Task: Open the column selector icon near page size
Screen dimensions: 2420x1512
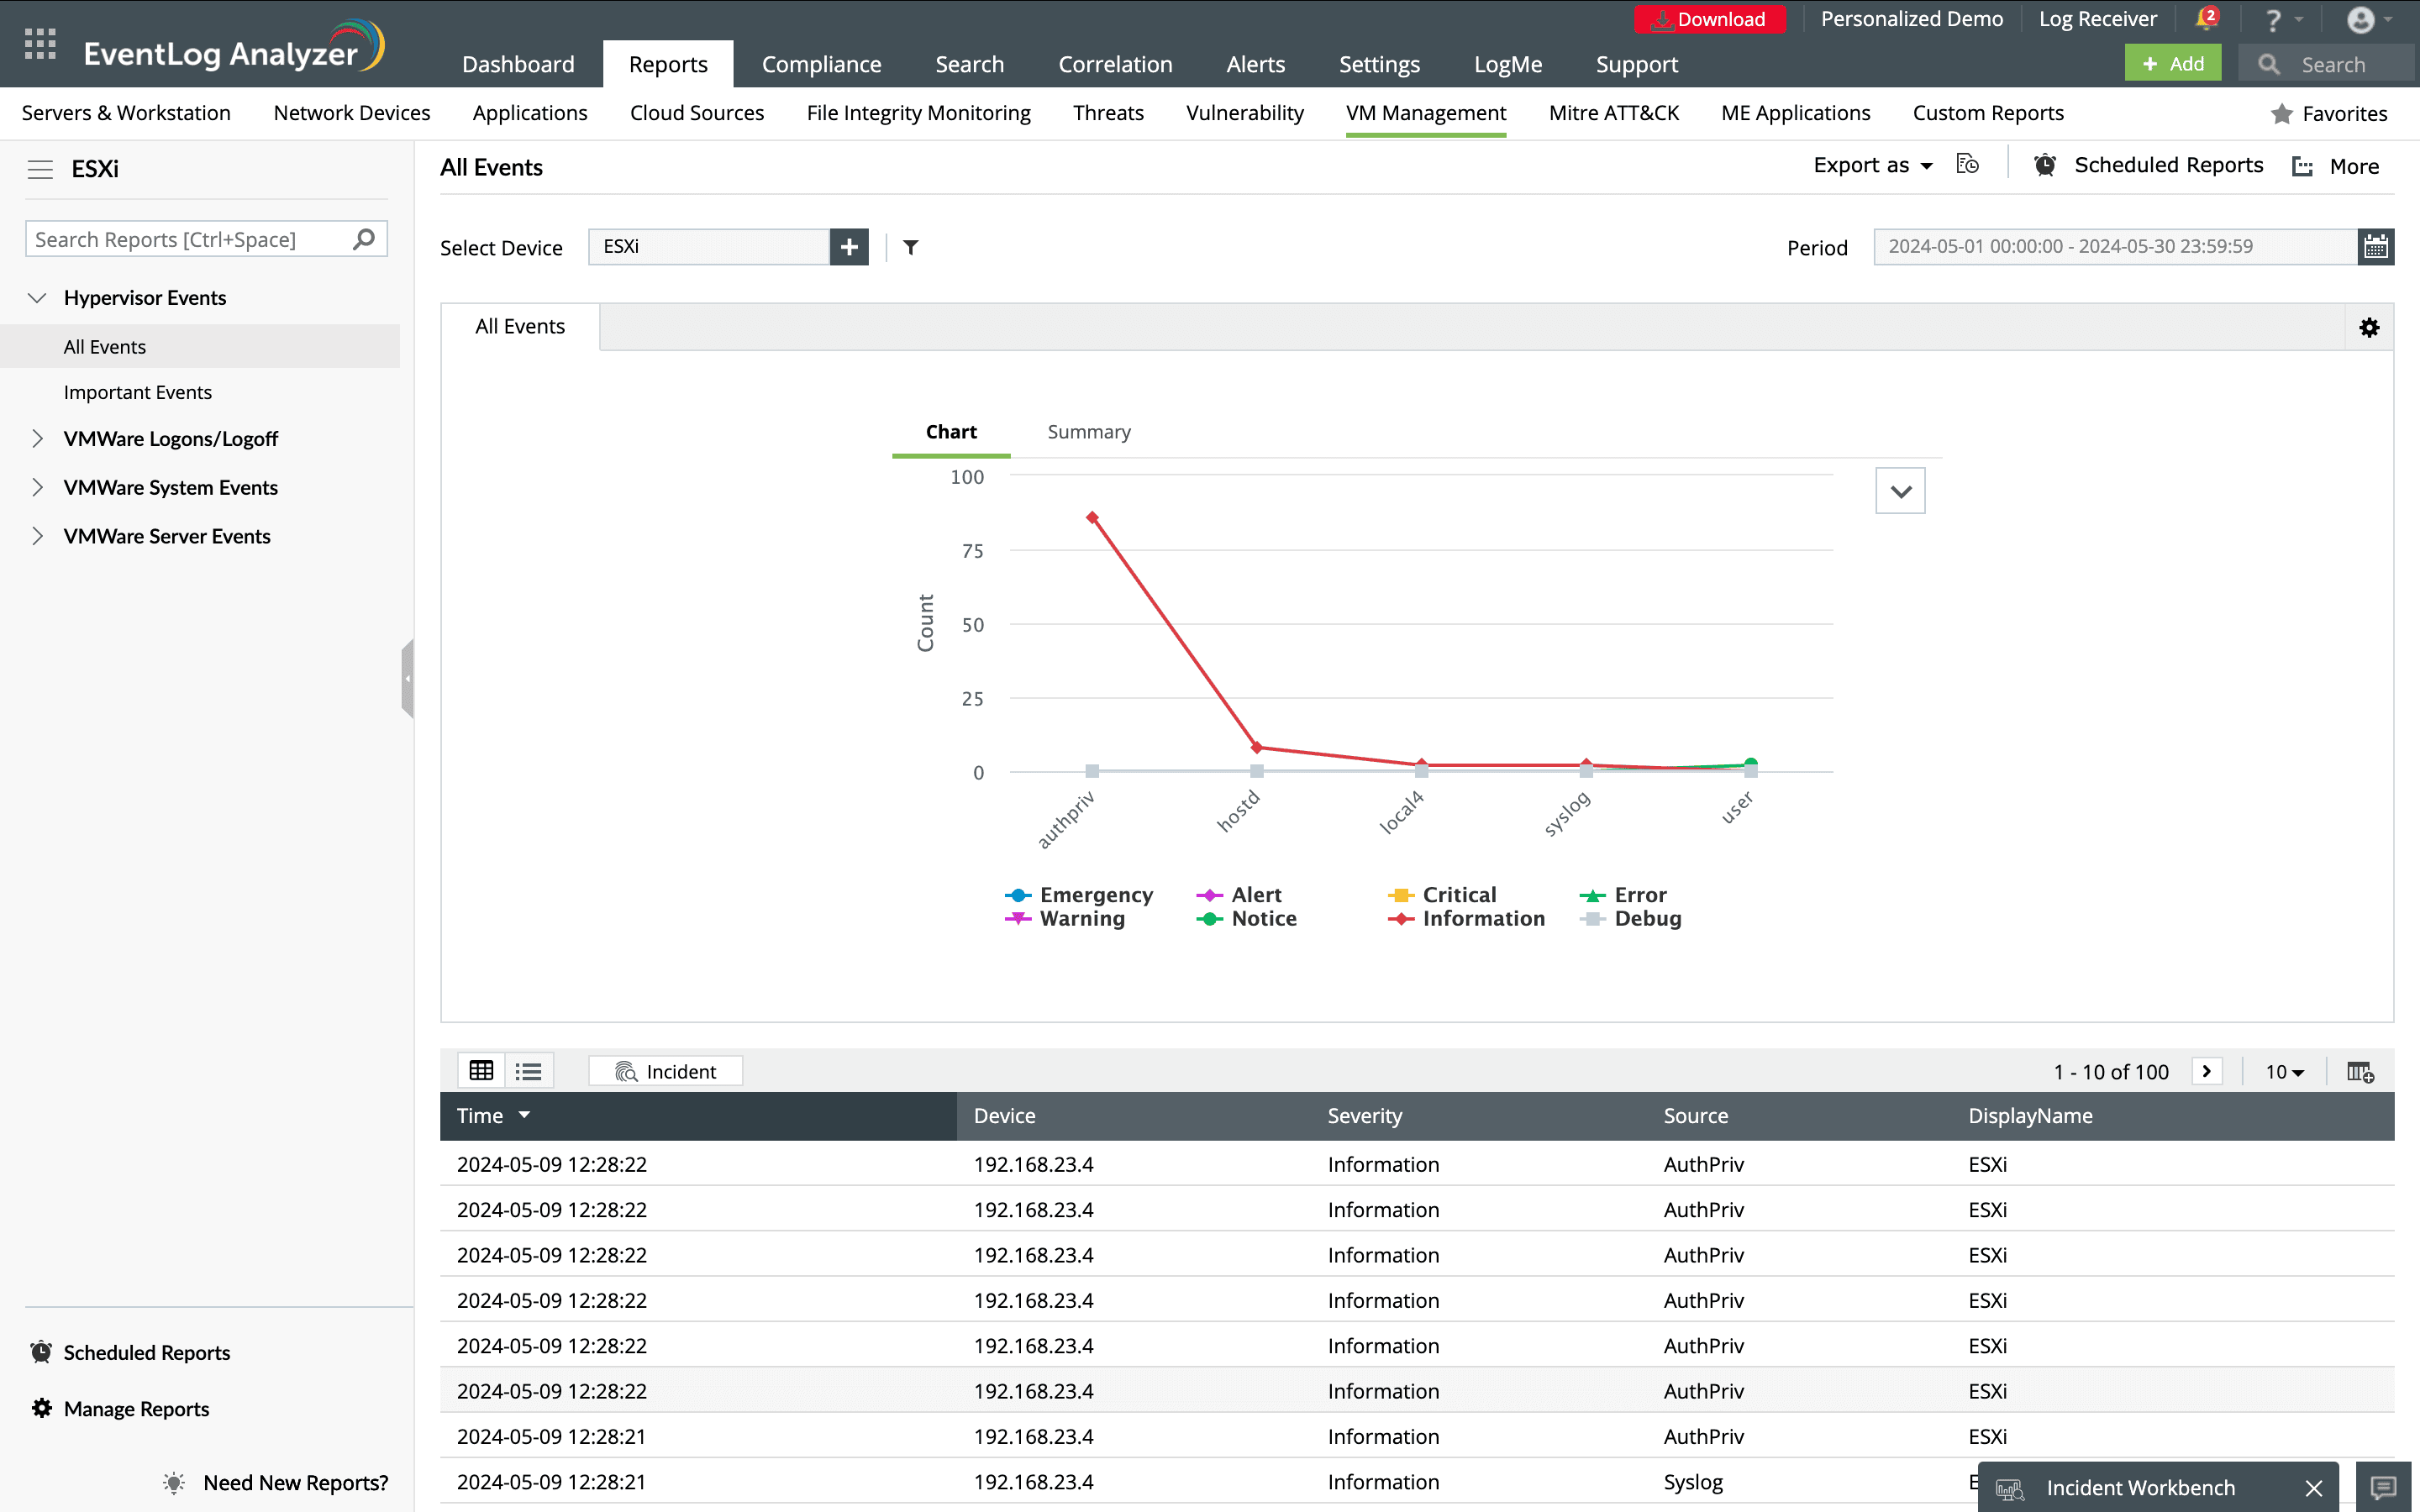Action: coord(2360,1071)
